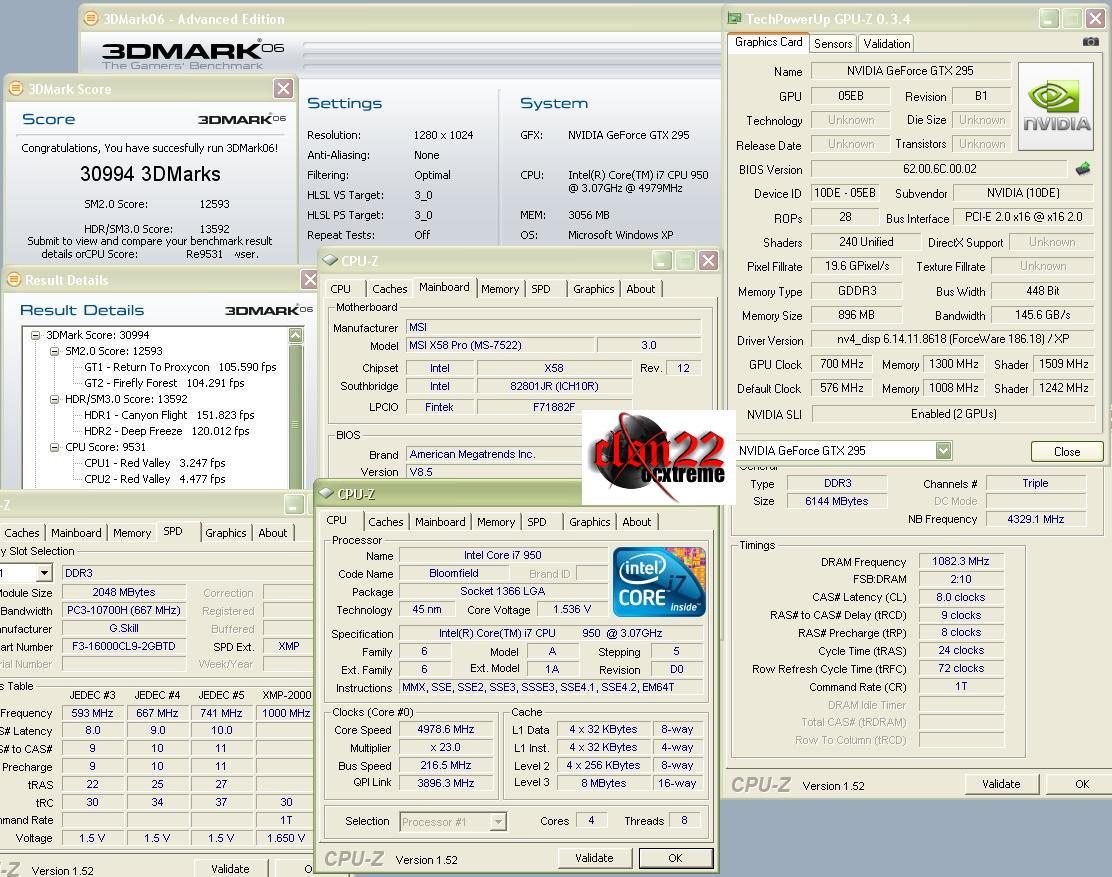Image resolution: width=1112 pixels, height=877 pixels.
Task: Select GT1 - Return To Proxycon result row
Action: (x=180, y=367)
